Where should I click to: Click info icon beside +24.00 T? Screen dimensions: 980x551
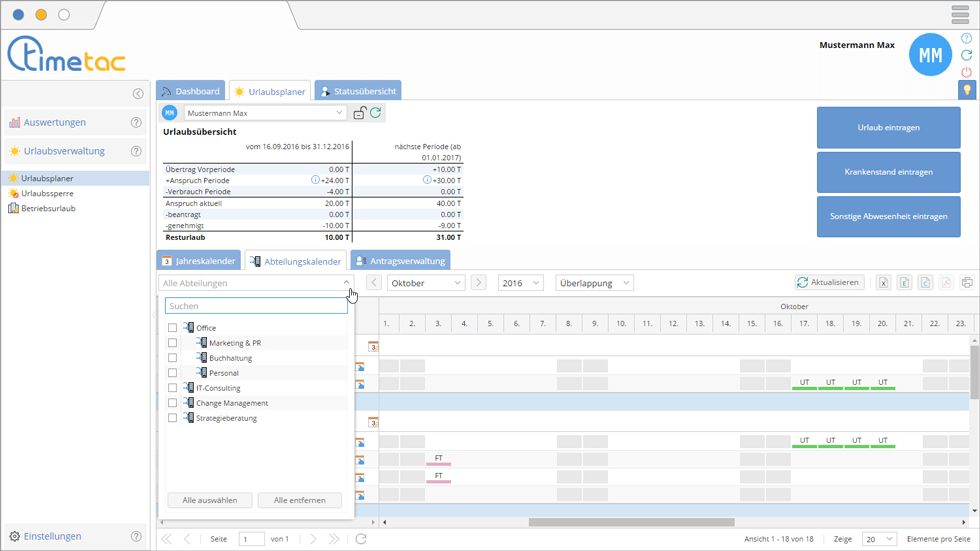[x=315, y=180]
